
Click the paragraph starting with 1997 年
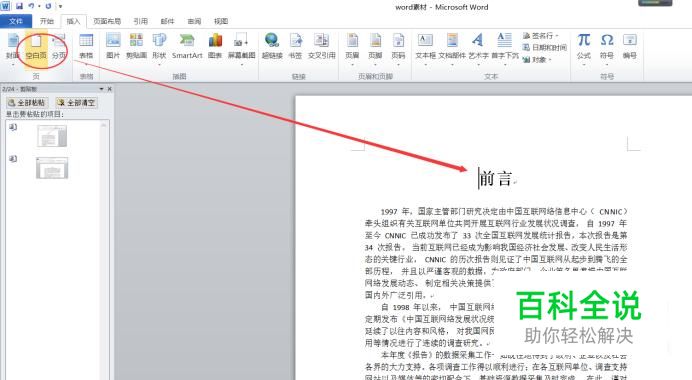(496, 253)
